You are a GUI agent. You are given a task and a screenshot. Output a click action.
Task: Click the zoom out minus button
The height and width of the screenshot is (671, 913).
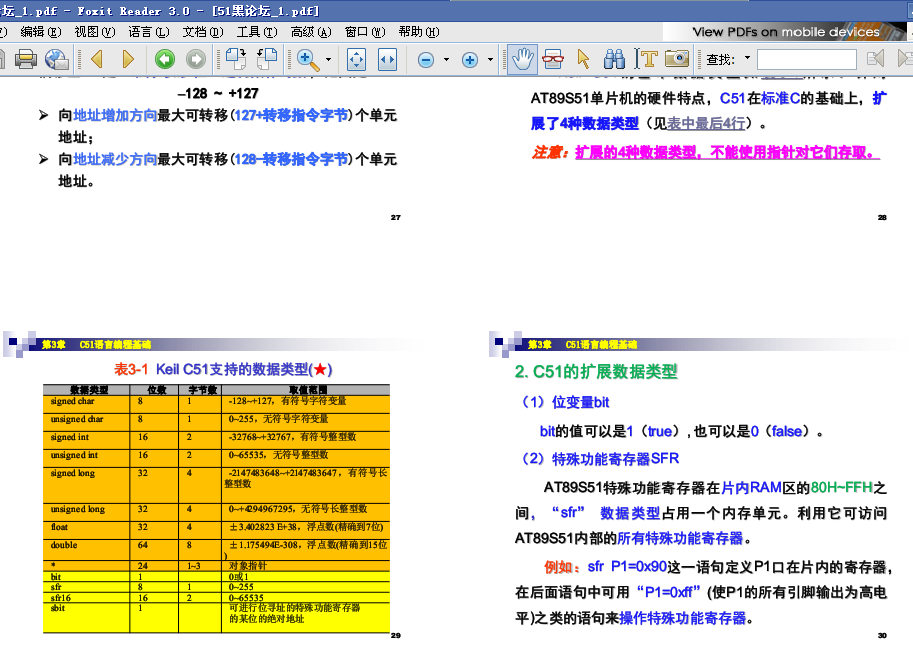[x=426, y=59]
